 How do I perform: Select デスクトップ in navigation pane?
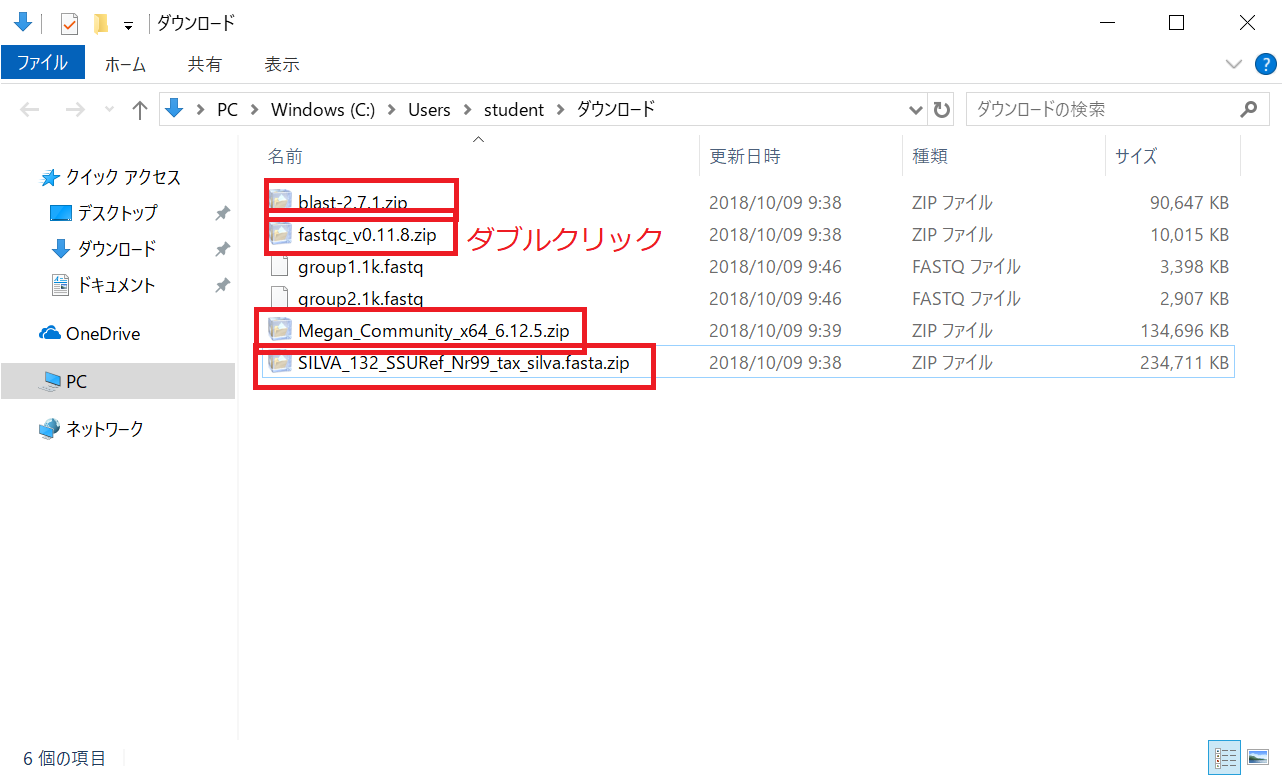[117, 213]
